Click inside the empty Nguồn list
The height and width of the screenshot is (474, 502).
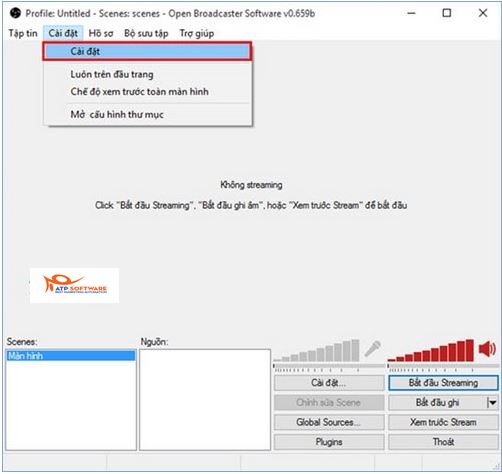205,400
